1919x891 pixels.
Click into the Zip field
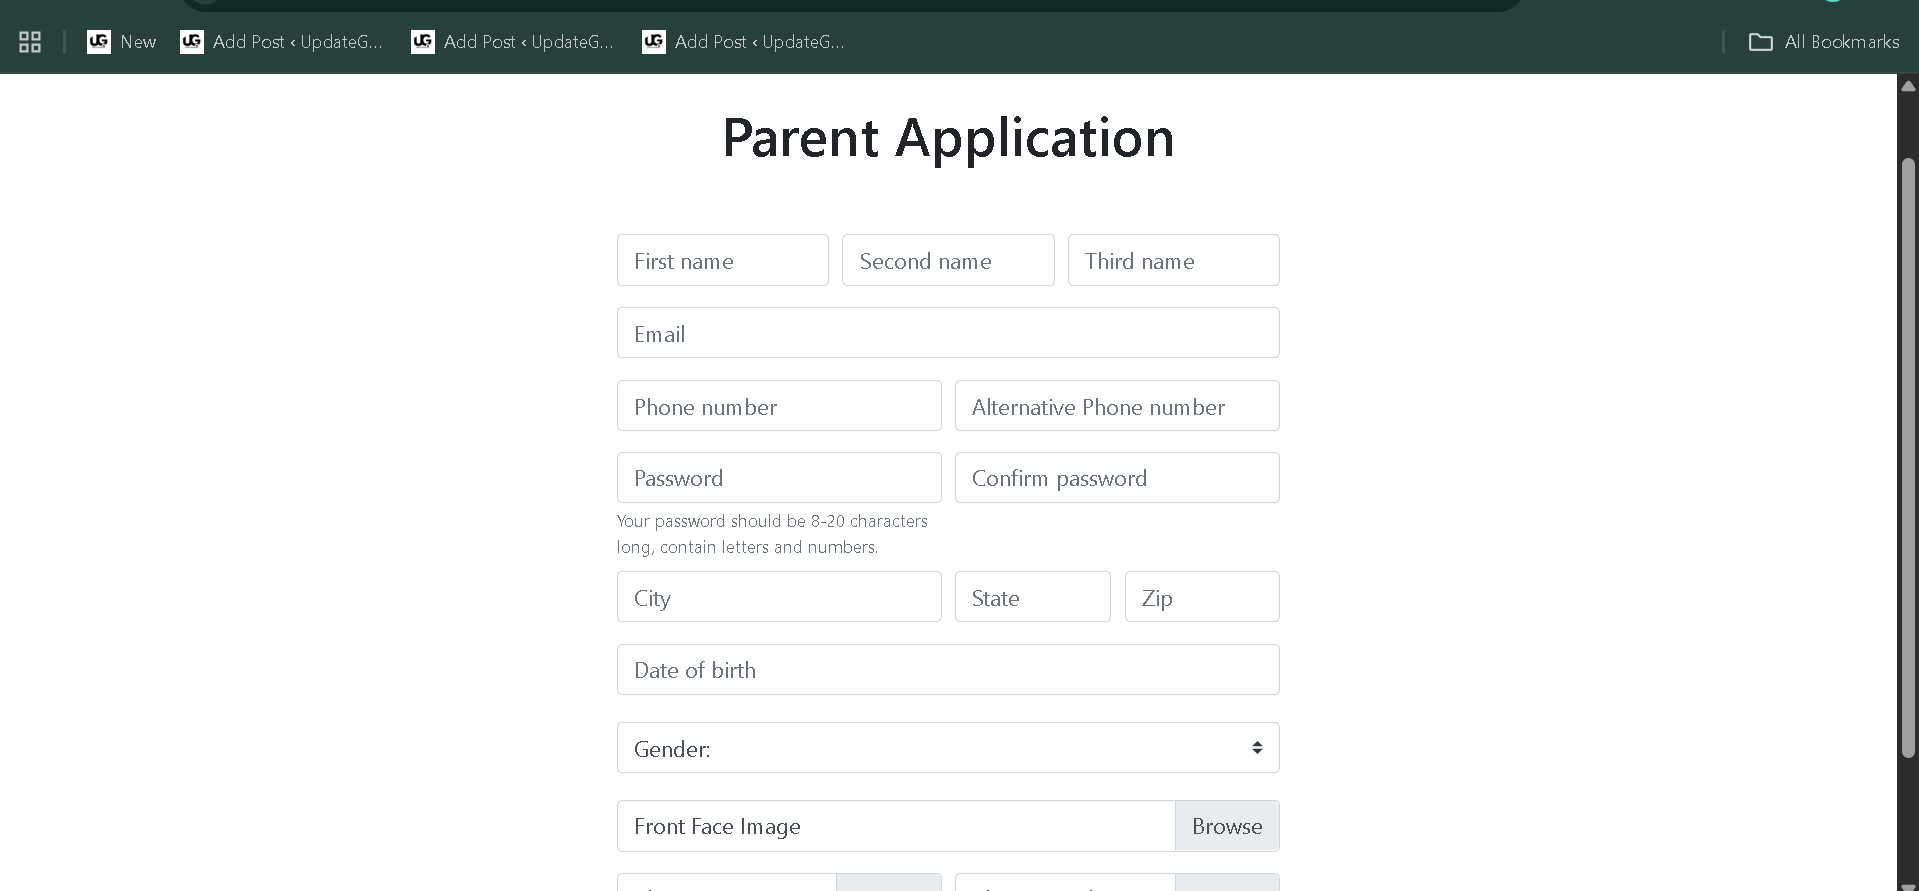coord(1201,597)
